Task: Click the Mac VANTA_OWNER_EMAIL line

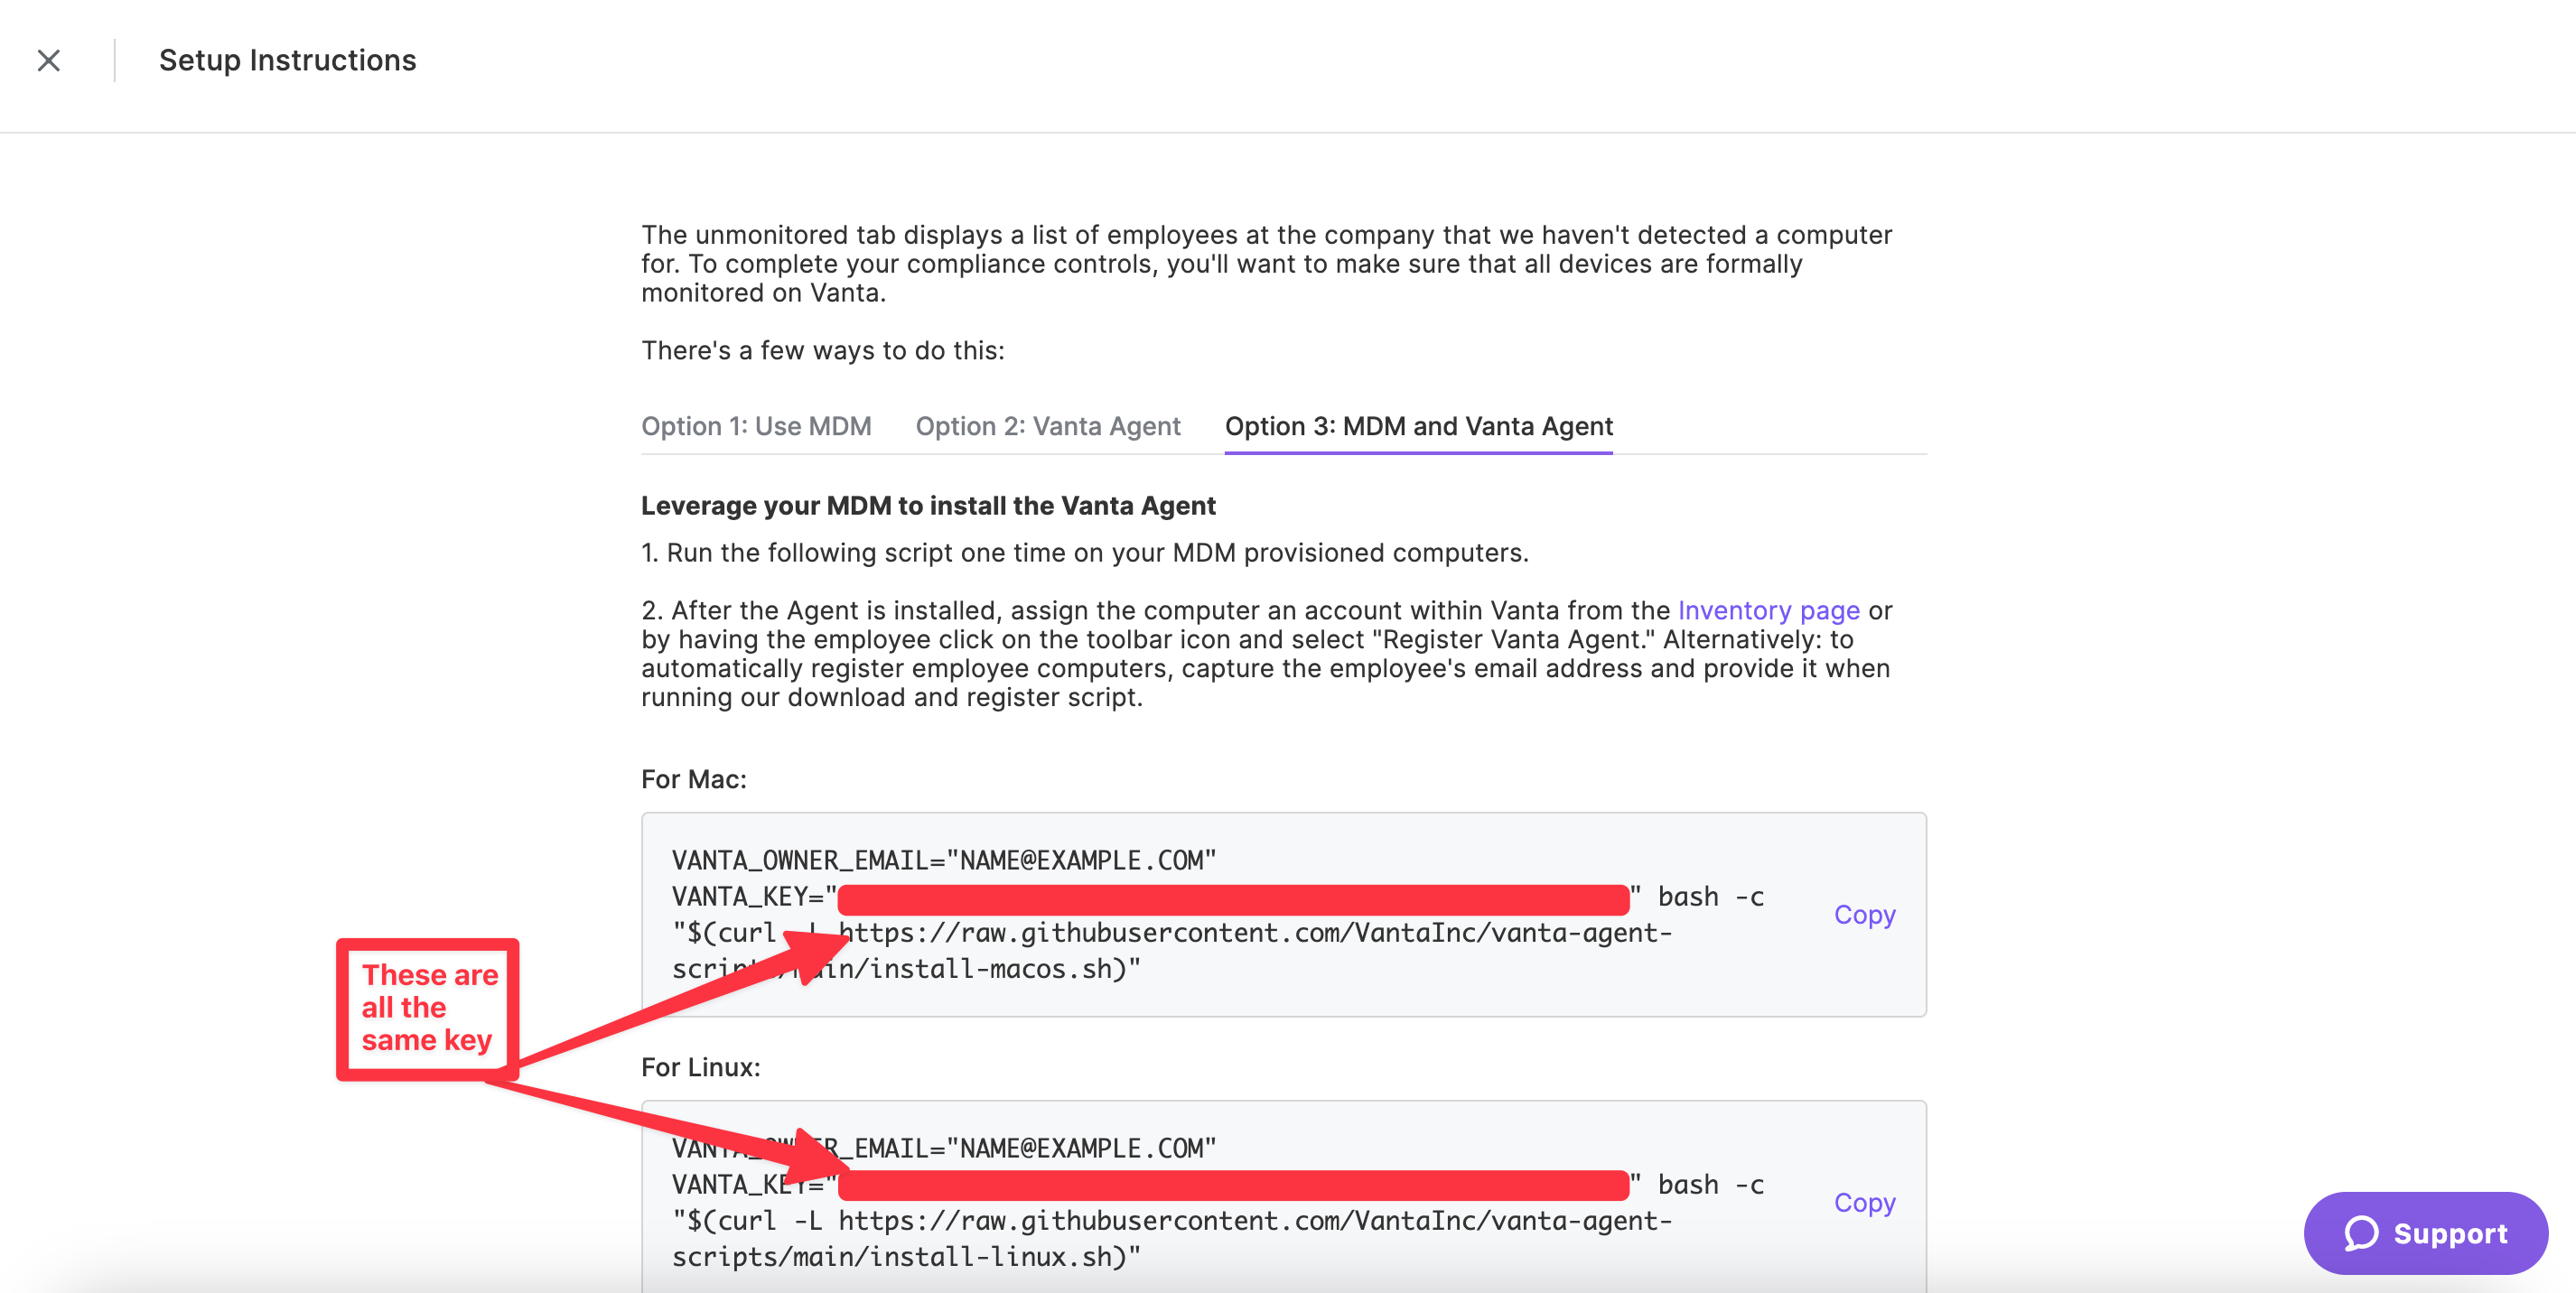Action: pyautogui.click(x=943, y=860)
